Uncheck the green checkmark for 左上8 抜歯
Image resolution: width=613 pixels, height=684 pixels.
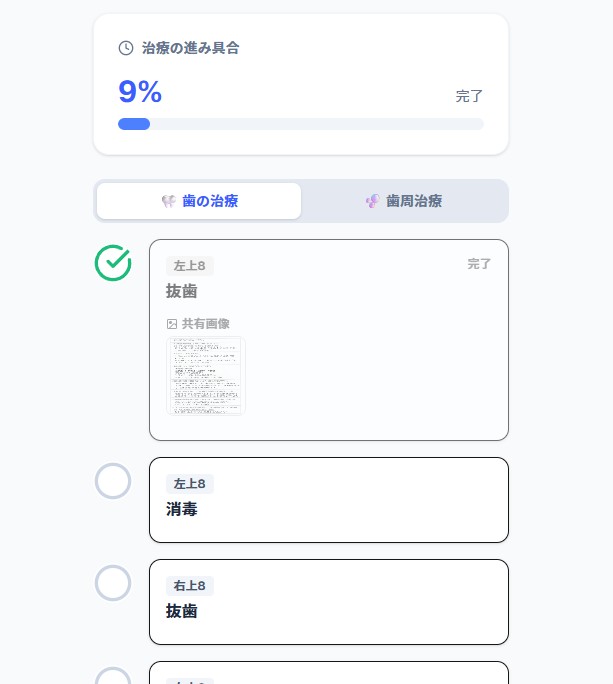113,262
